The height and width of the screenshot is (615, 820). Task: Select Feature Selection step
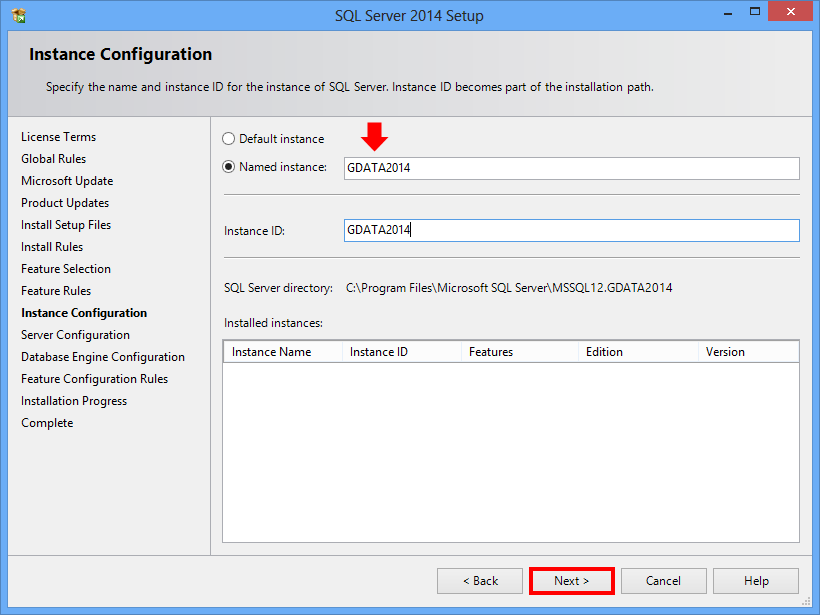click(66, 269)
